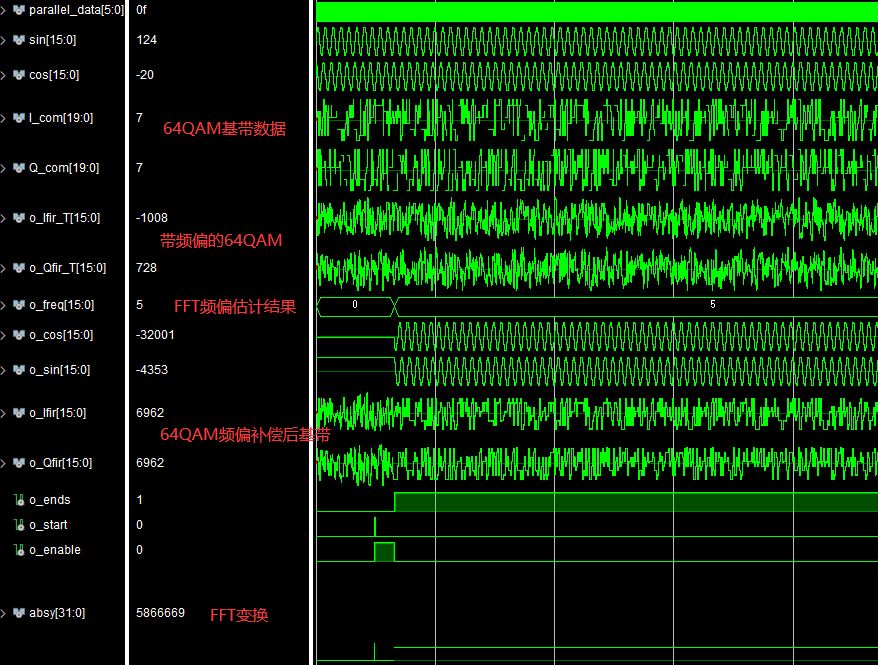Expand the parallel_data[5:0] signal bus
Image resolution: width=878 pixels, height=665 pixels.
pyautogui.click(x=3, y=10)
